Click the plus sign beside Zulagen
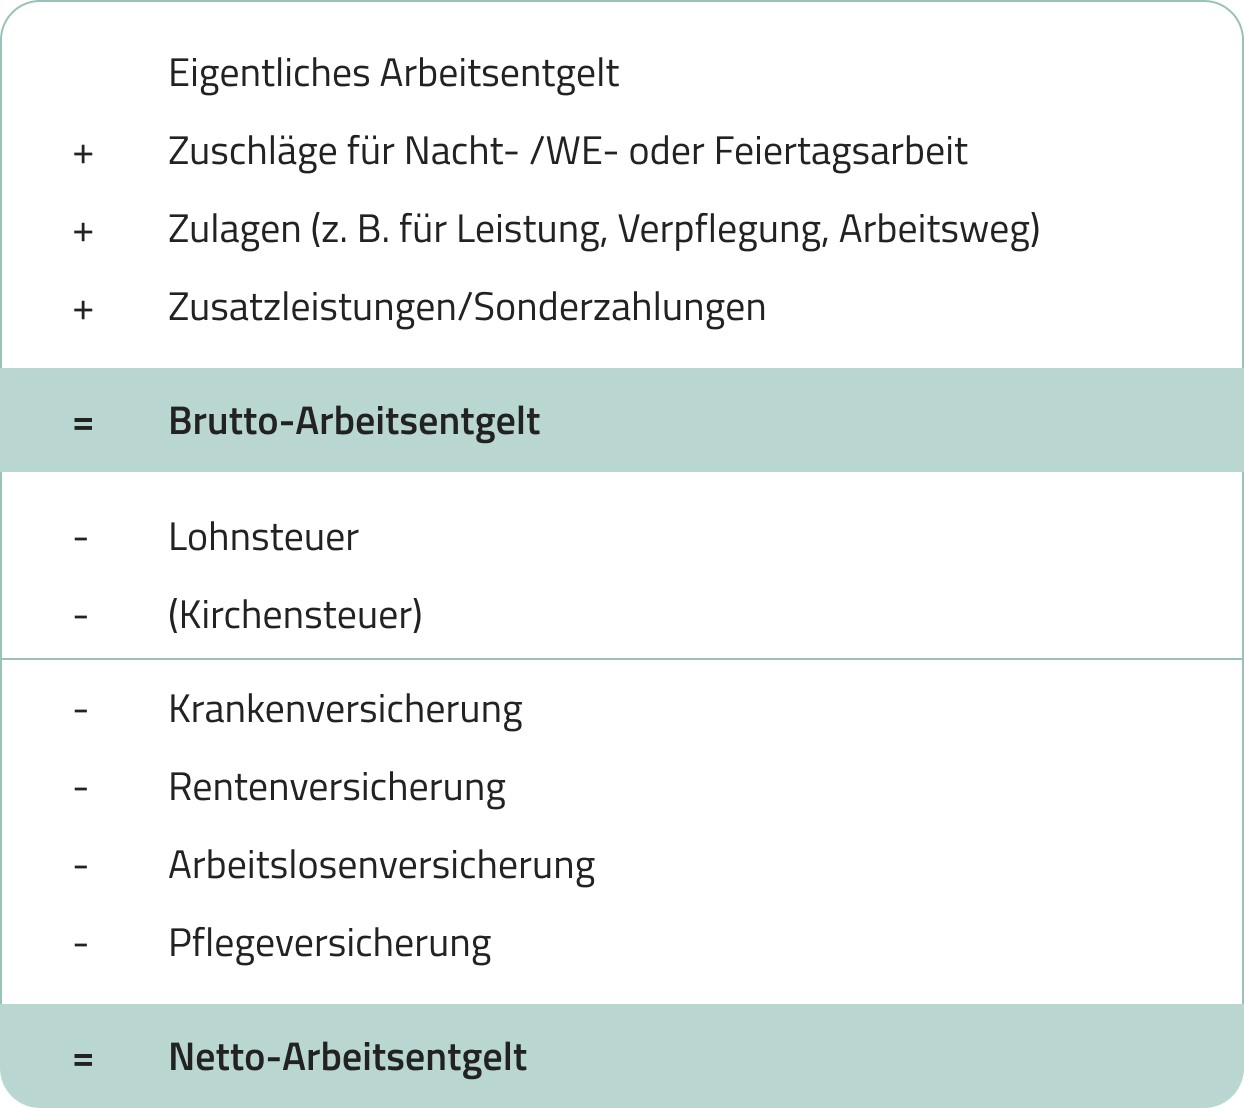This screenshot has height=1108, width=1244. 83,232
